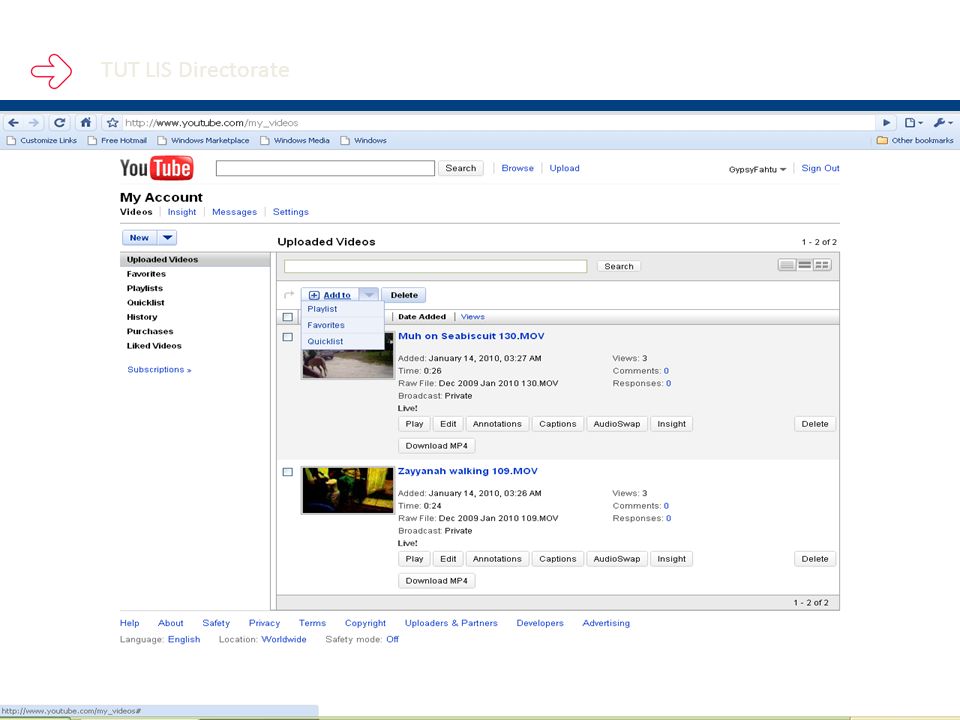Viewport: 960px width, 720px height.
Task: Switch to the Settings account tab
Action: click(x=291, y=212)
